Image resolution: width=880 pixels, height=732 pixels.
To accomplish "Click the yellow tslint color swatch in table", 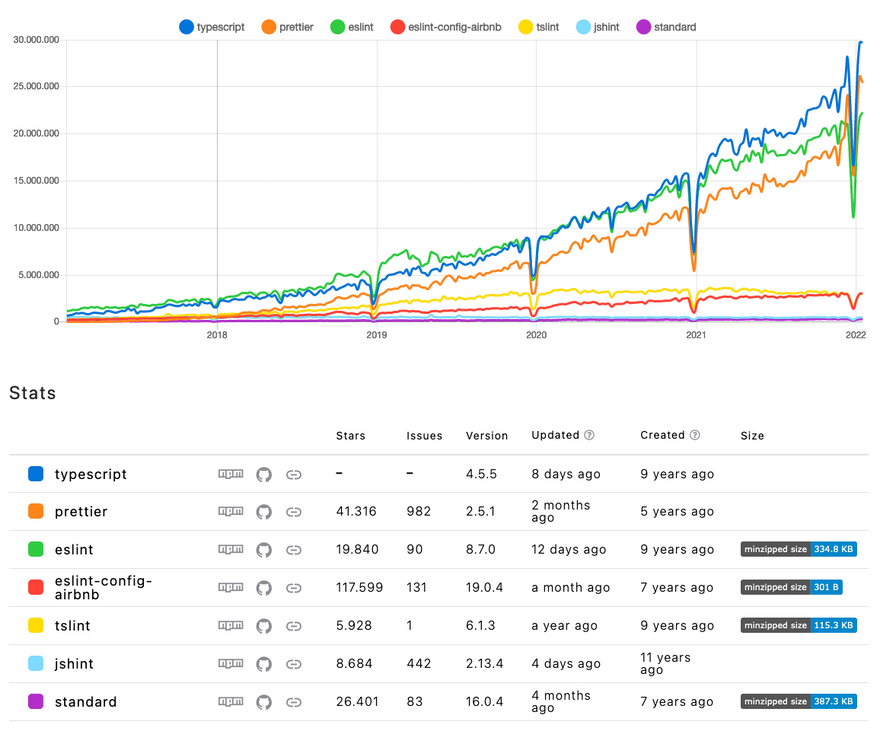I will click(x=36, y=626).
